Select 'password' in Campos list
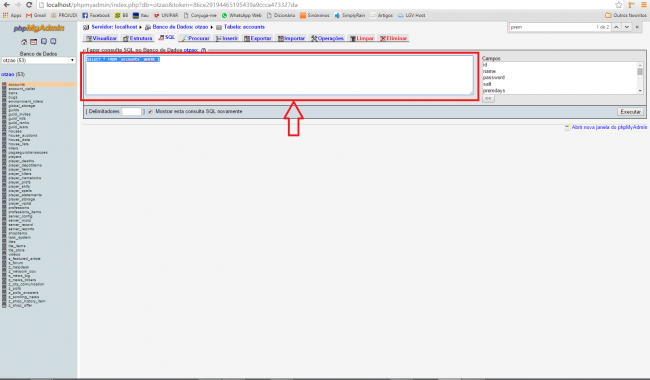The width and height of the screenshot is (650, 380). (x=494, y=77)
